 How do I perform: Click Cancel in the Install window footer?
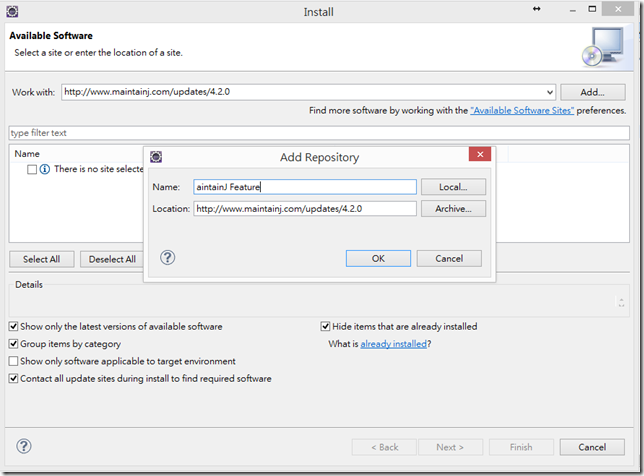click(x=592, y=447)
